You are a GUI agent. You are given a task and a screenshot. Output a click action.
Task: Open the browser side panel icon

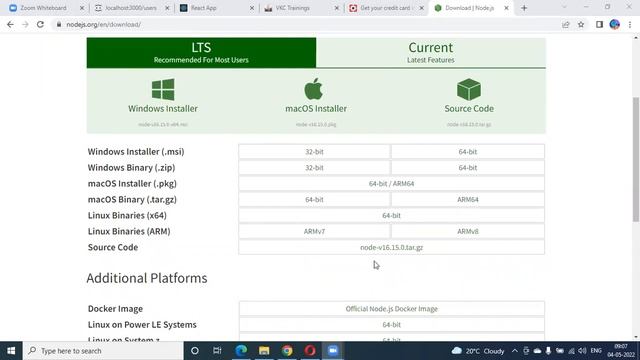coord(599,24)
